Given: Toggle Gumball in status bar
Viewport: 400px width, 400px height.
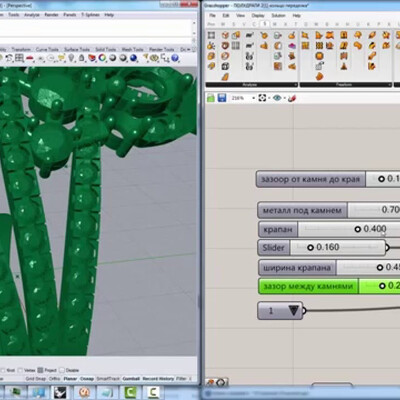Looking at the screenshot, I should 131,379.
